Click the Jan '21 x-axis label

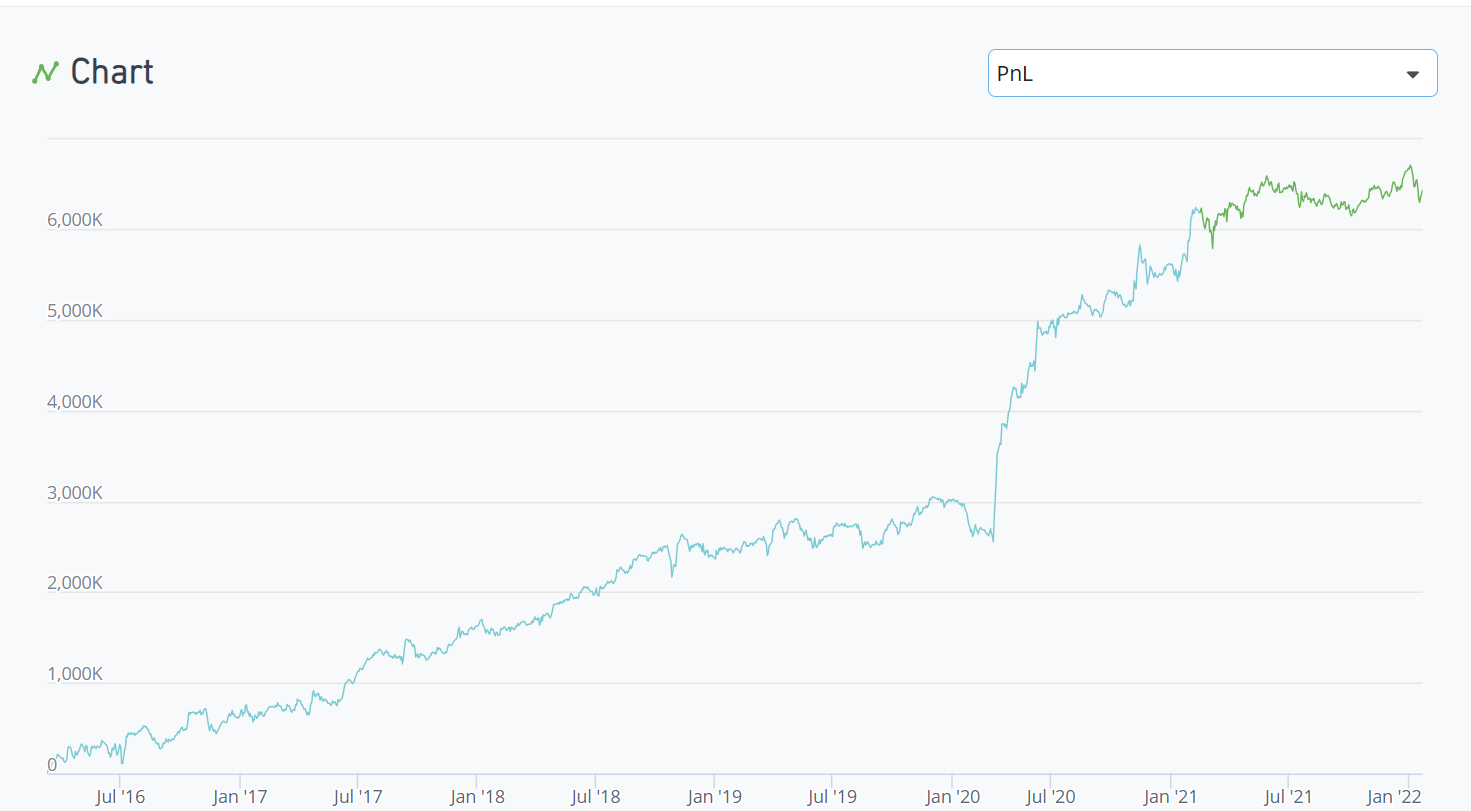(x=1170, y=797)
